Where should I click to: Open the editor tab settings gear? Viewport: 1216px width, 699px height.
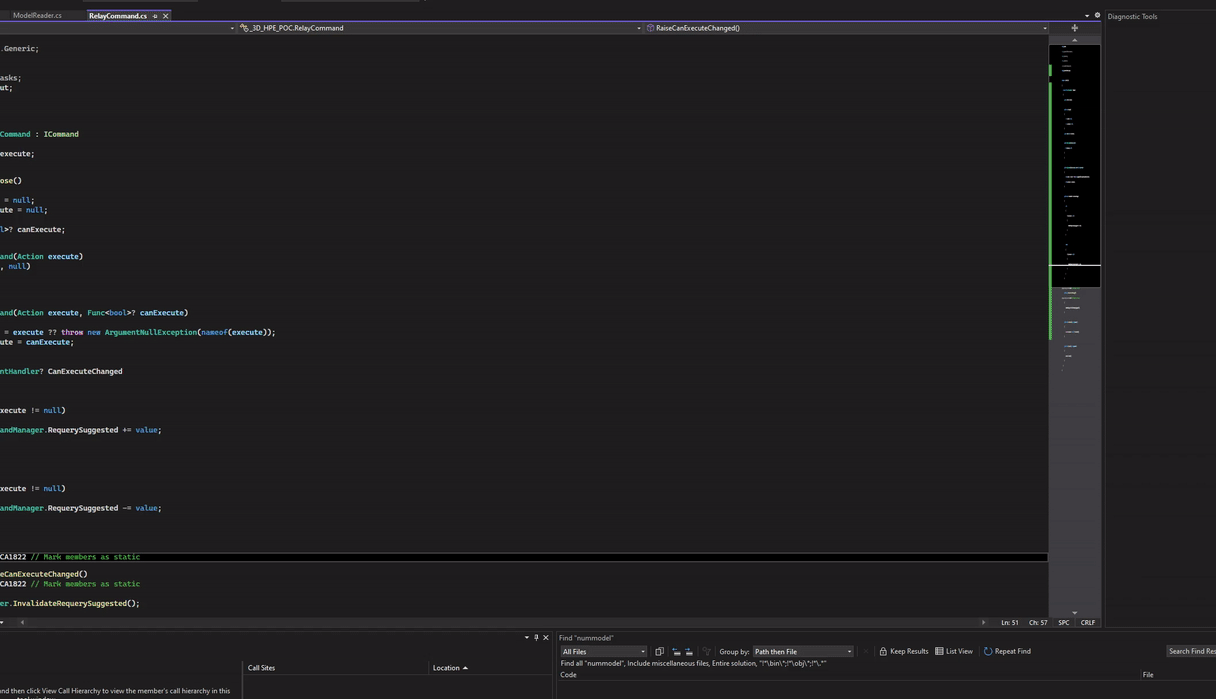coord(1097,15)
